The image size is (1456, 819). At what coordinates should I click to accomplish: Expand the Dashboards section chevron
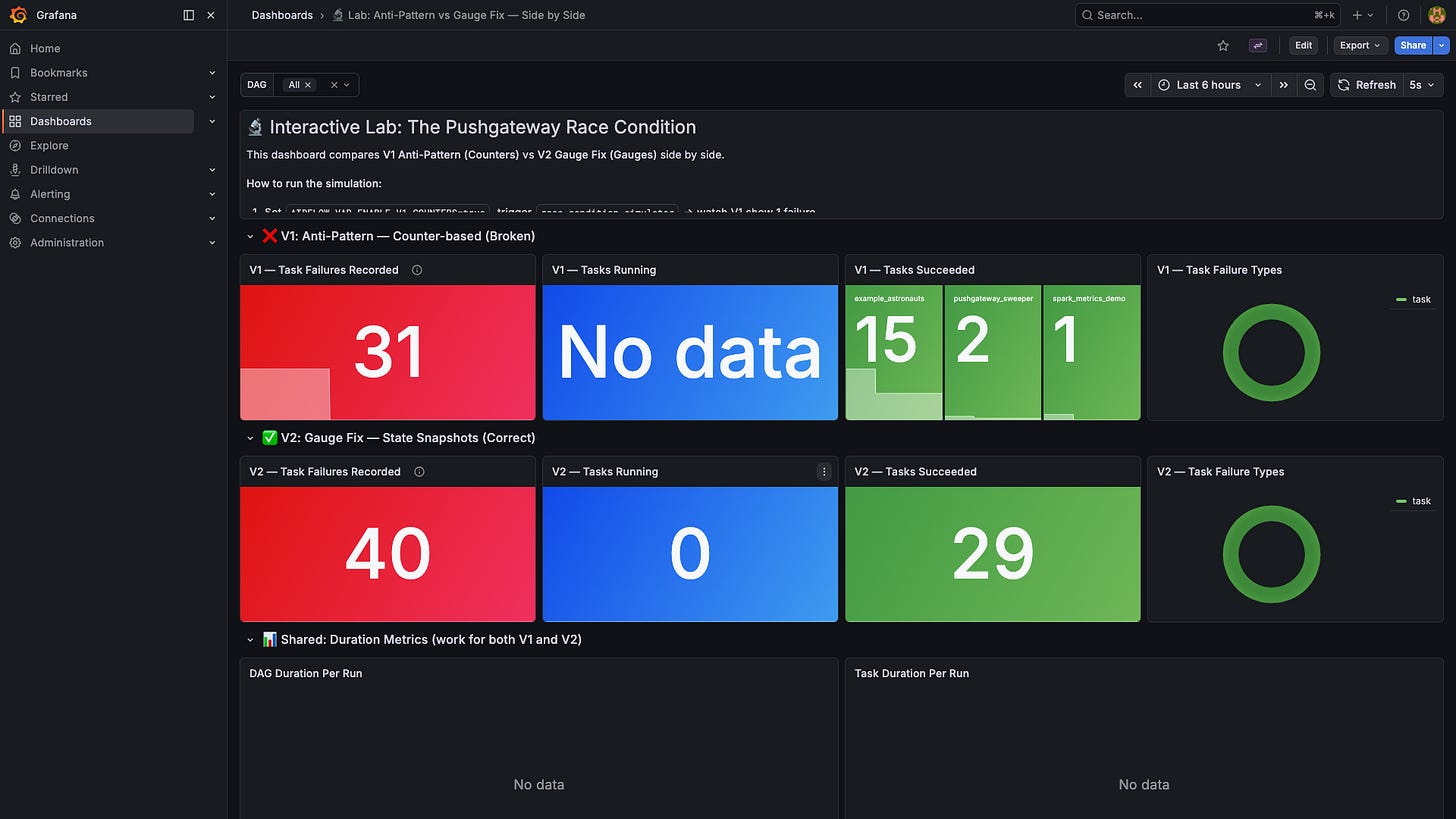click(212, 121)
